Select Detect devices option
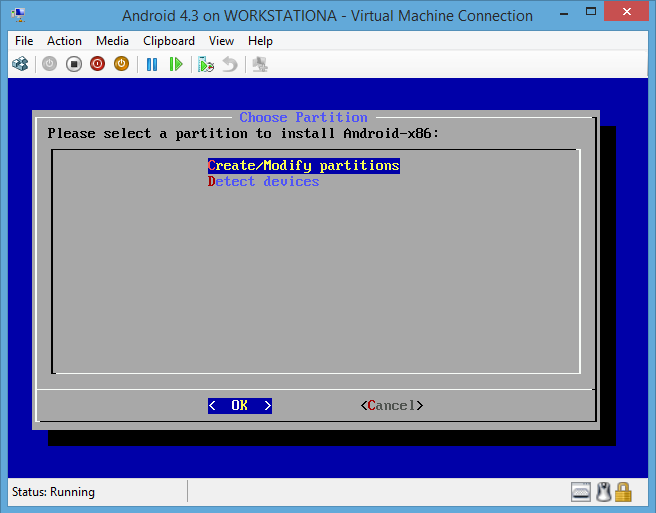The image size is (656, 513). [x=264, y=182]
